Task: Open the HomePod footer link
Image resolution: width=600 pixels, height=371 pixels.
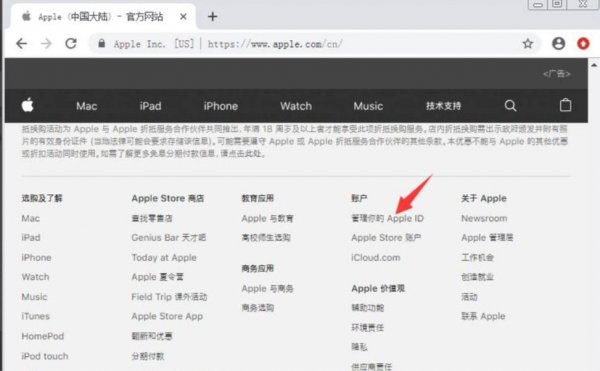Action: 43,336
